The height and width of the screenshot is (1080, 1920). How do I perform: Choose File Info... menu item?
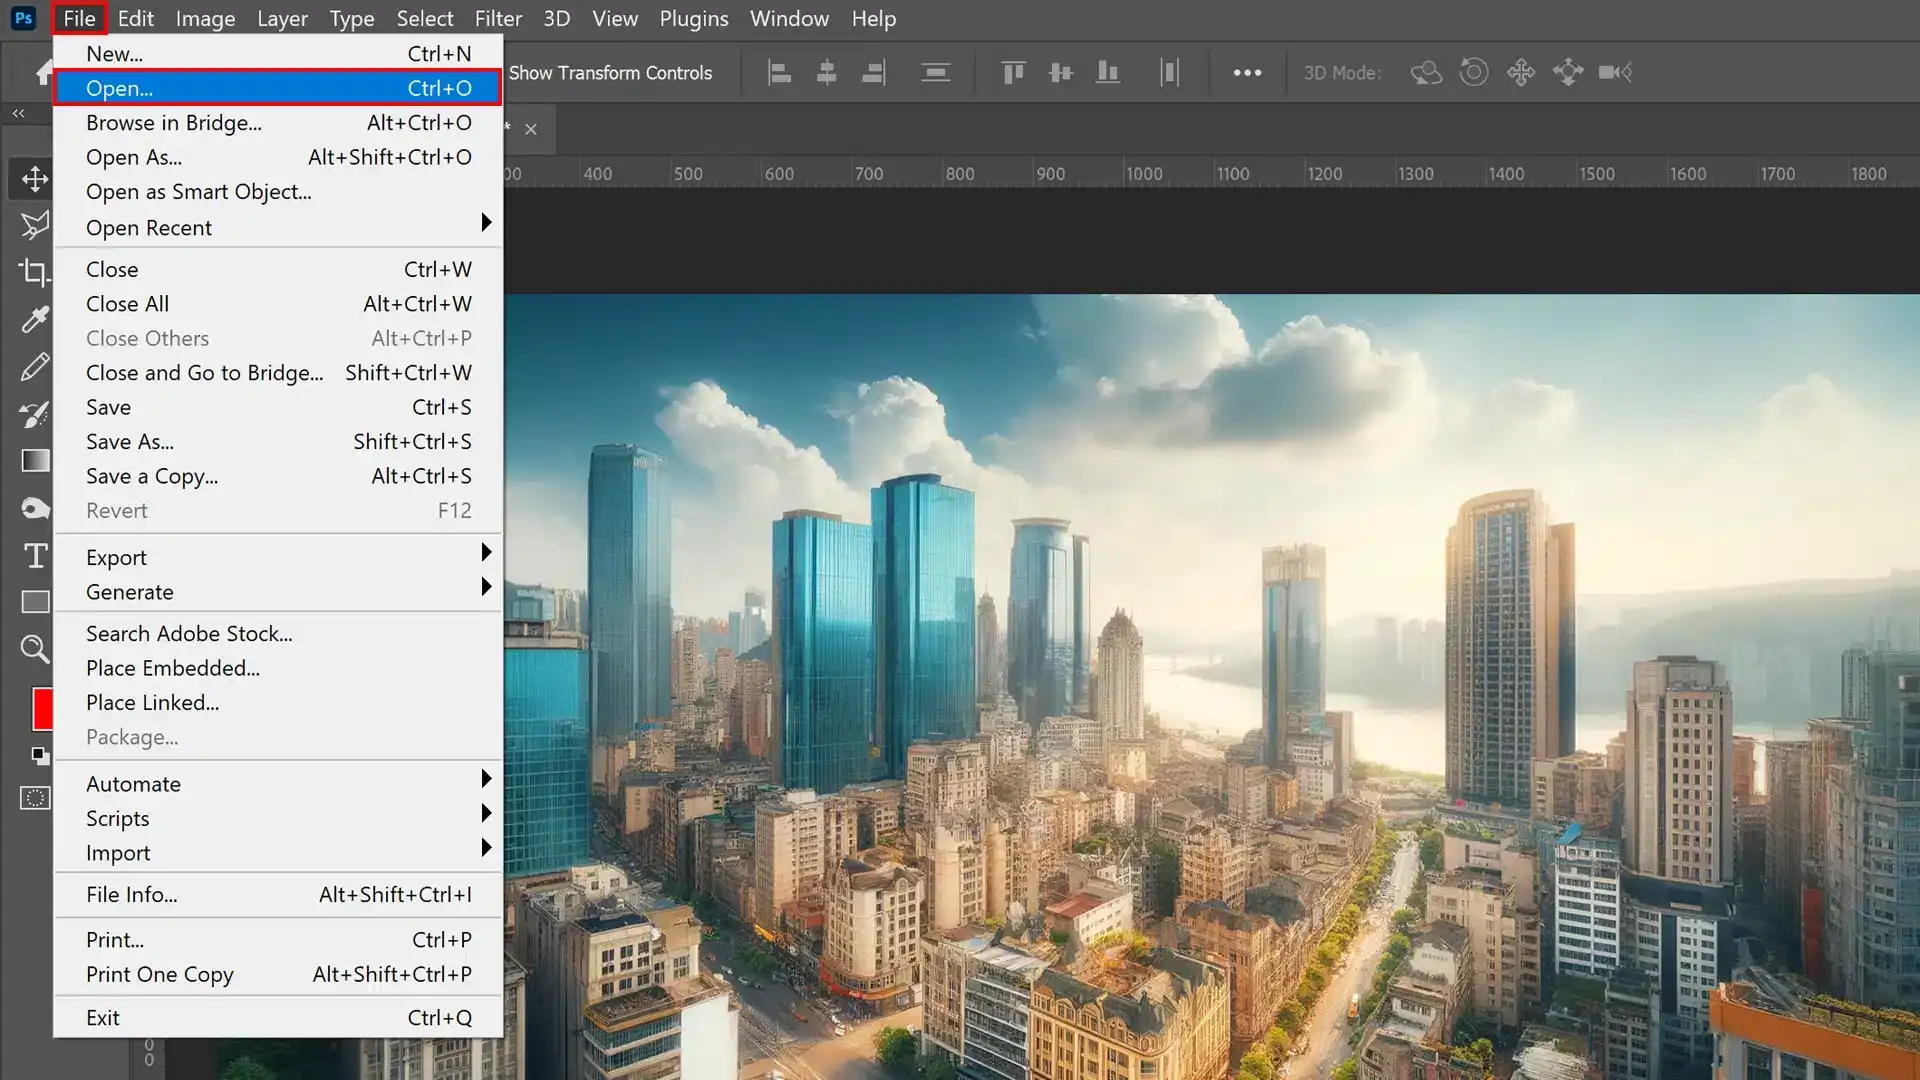pos(278,895)
